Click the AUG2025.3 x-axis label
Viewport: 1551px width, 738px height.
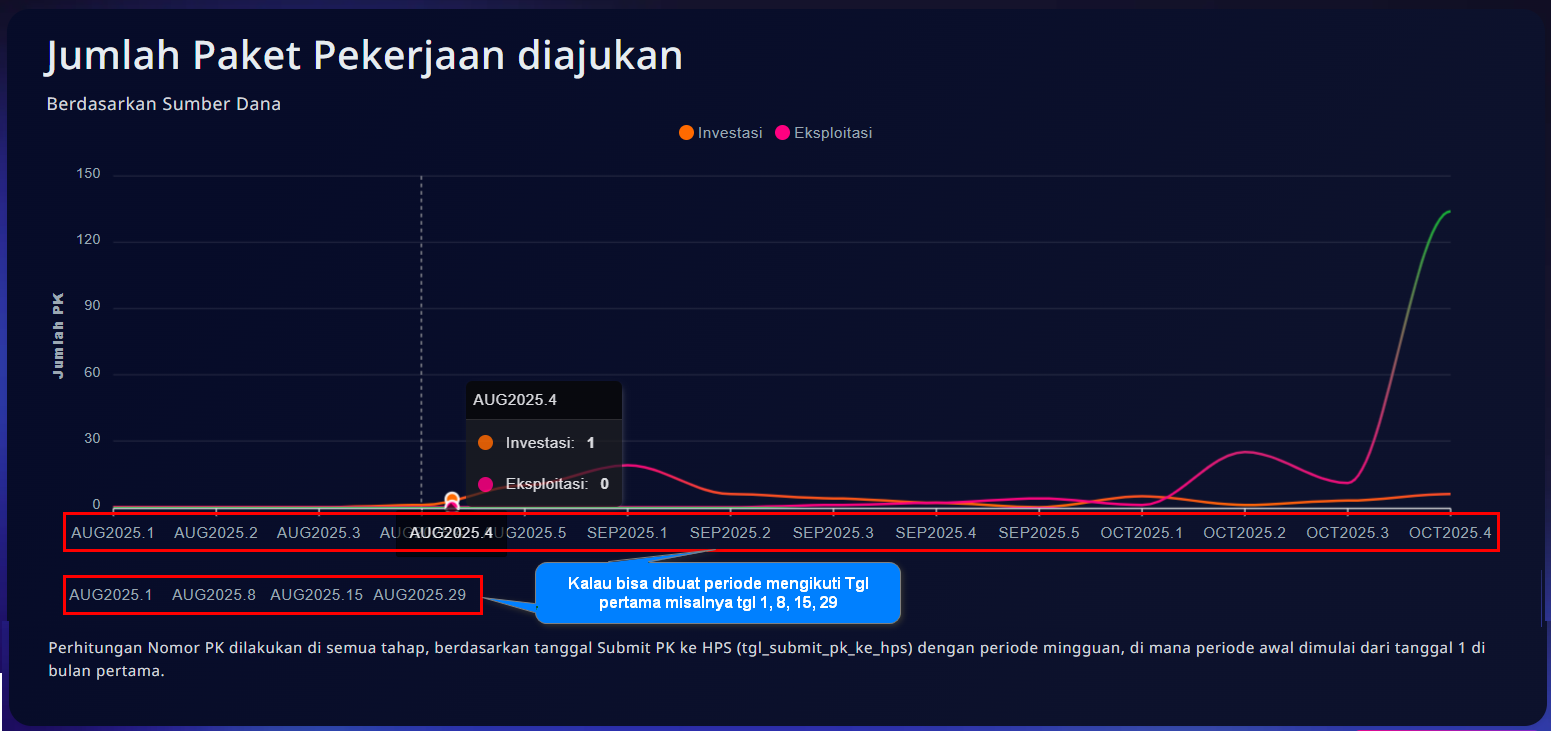point(319,533)
